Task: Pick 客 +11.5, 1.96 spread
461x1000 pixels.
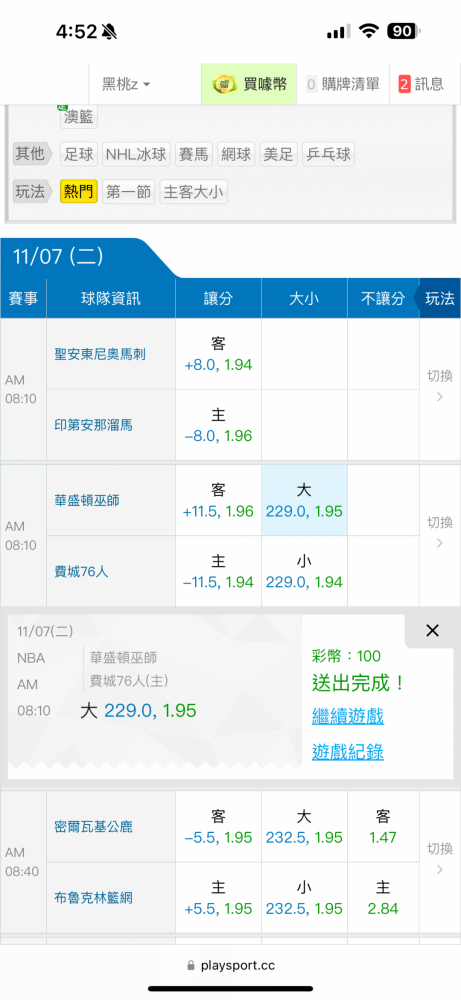Action: click(218, 501)
